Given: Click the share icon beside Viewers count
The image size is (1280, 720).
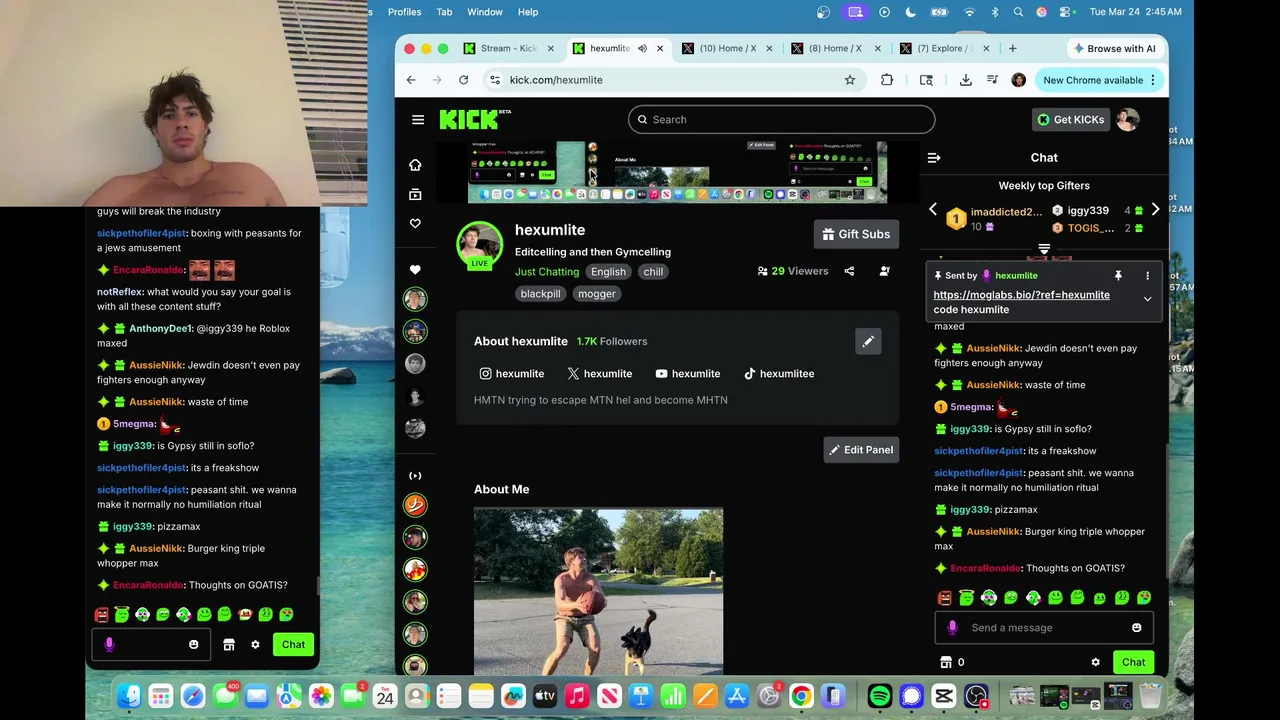Looking at the screenshot, I should tap(849, 271).
